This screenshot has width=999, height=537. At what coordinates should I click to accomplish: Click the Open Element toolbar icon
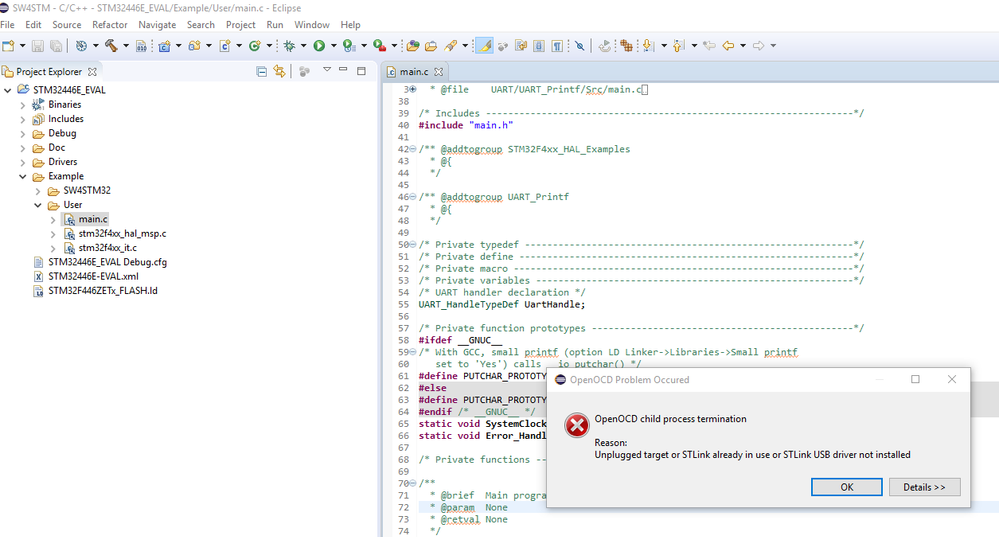tap(413, 46)
